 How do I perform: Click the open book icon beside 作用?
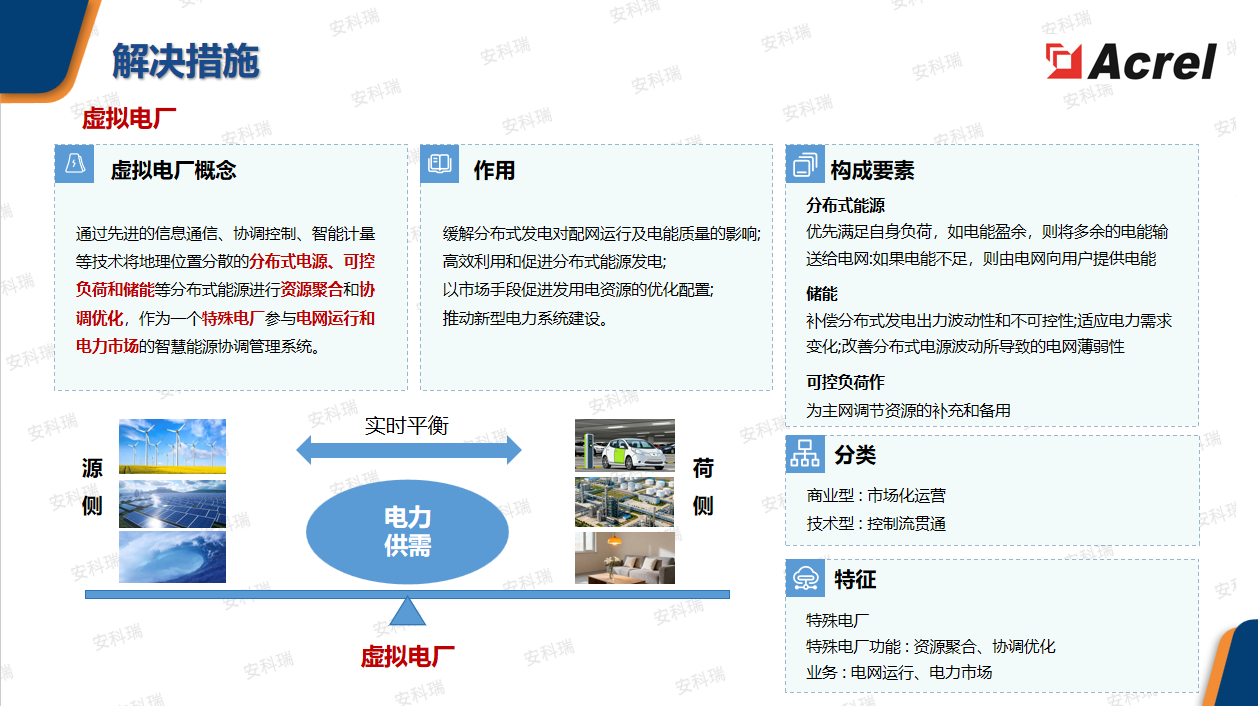[440, 164]
